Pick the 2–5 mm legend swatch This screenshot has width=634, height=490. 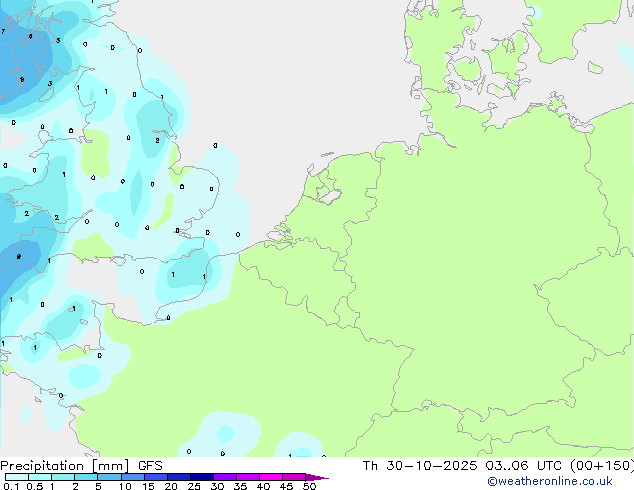(x=86, y=477)
